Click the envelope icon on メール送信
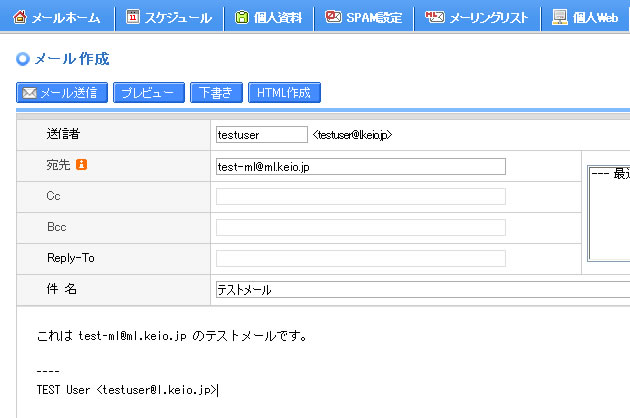 pos(29,93)
